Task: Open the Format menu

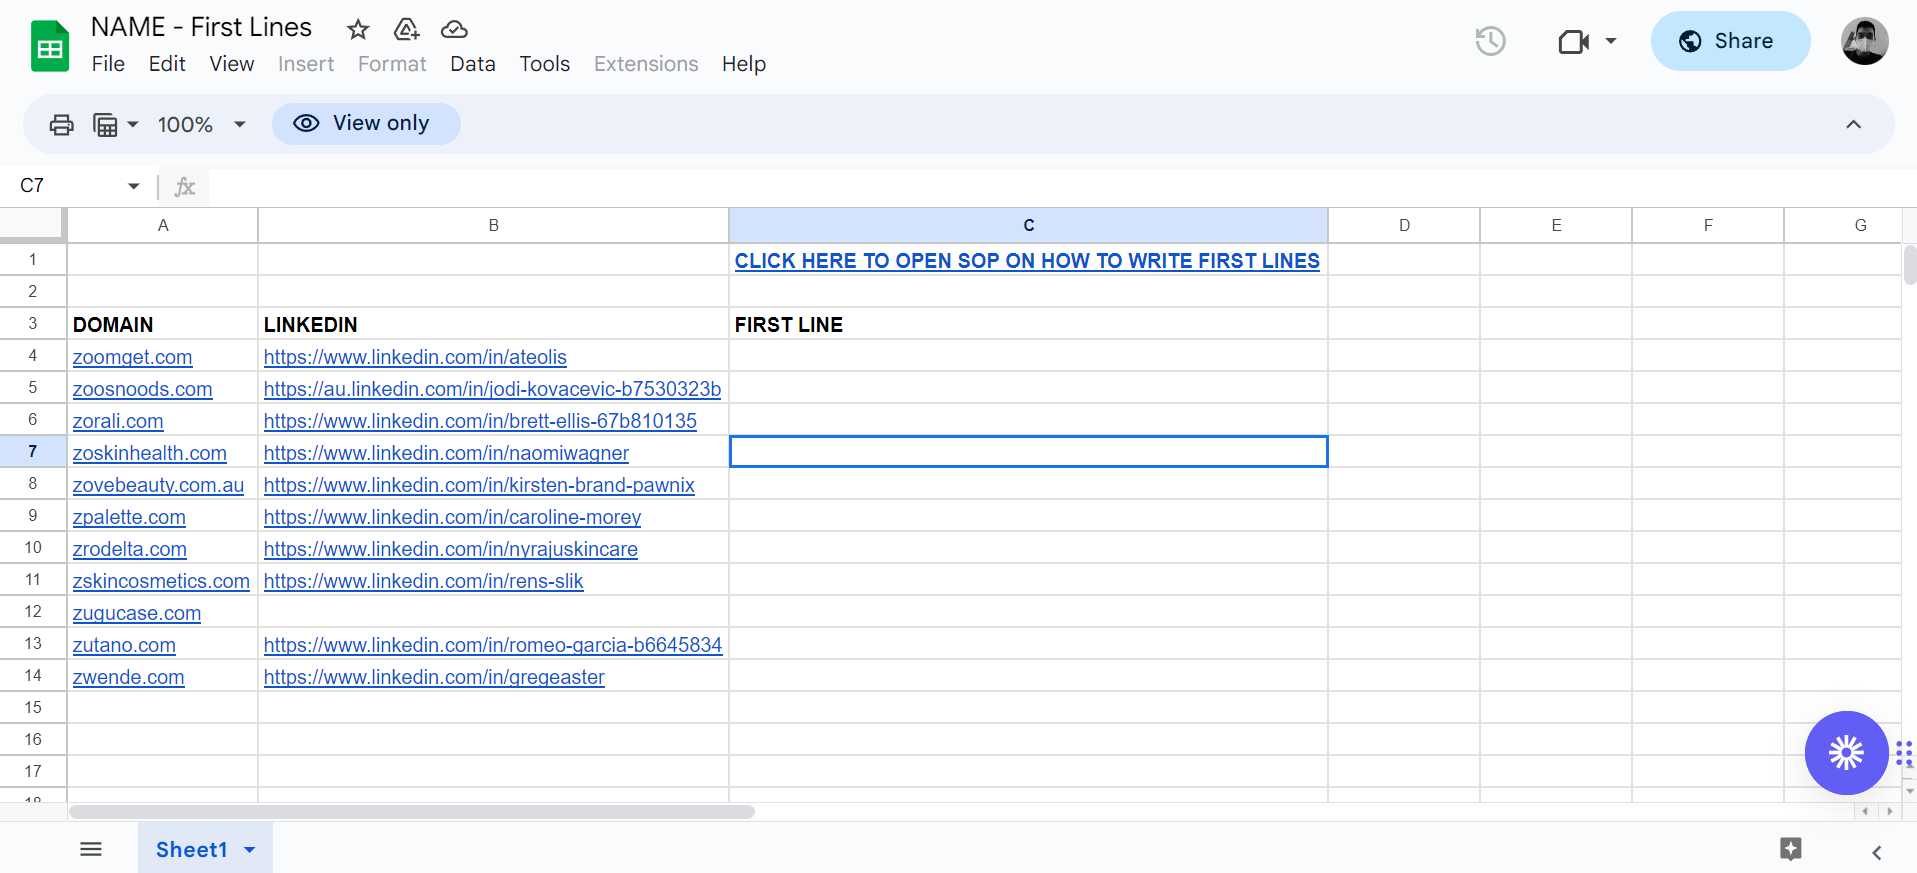Action: click(x=392, y=64)
